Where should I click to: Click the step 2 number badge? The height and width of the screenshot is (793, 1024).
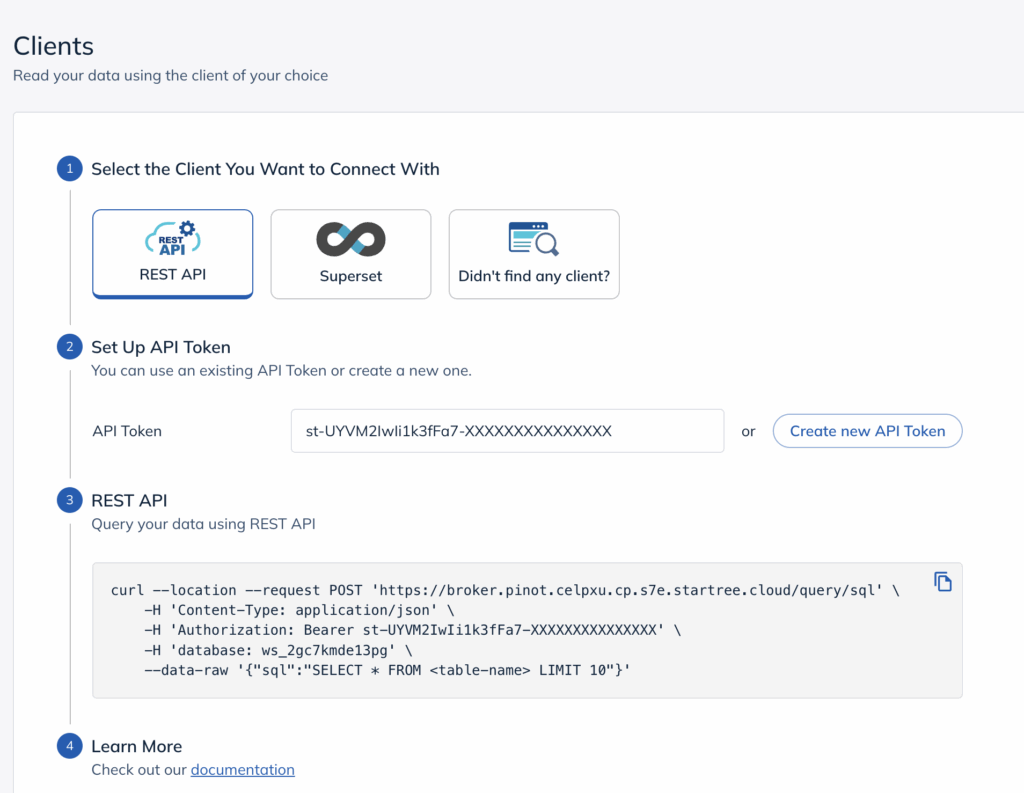[x=70, y=347]
